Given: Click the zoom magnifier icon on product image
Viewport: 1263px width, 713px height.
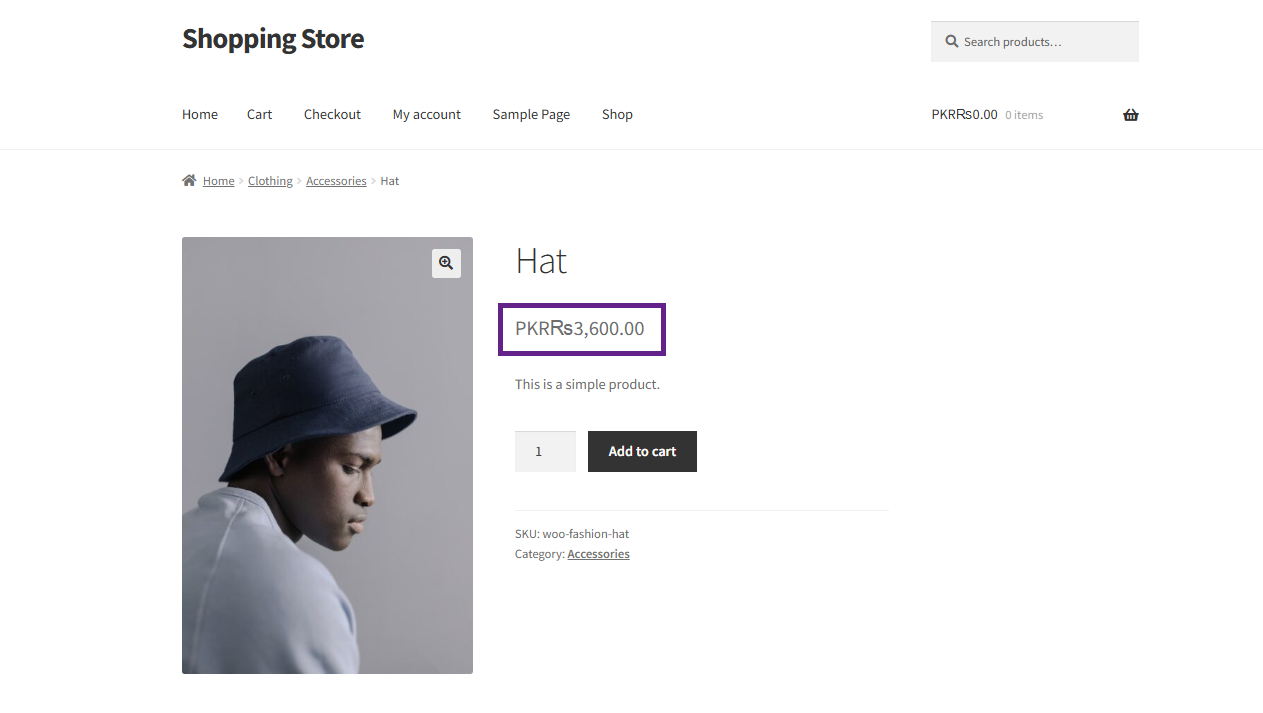Looking at the screenshot, I should [446, 263].
